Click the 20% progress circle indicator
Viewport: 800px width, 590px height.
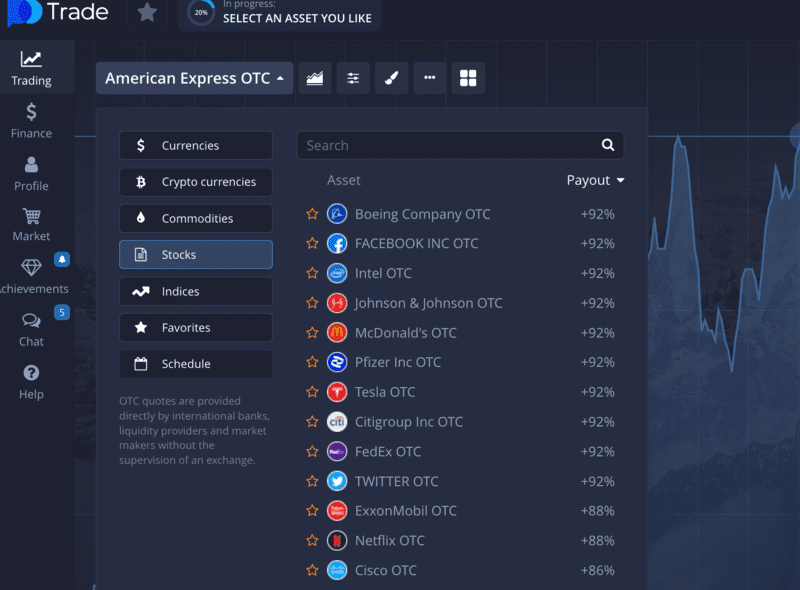point(198,14)
